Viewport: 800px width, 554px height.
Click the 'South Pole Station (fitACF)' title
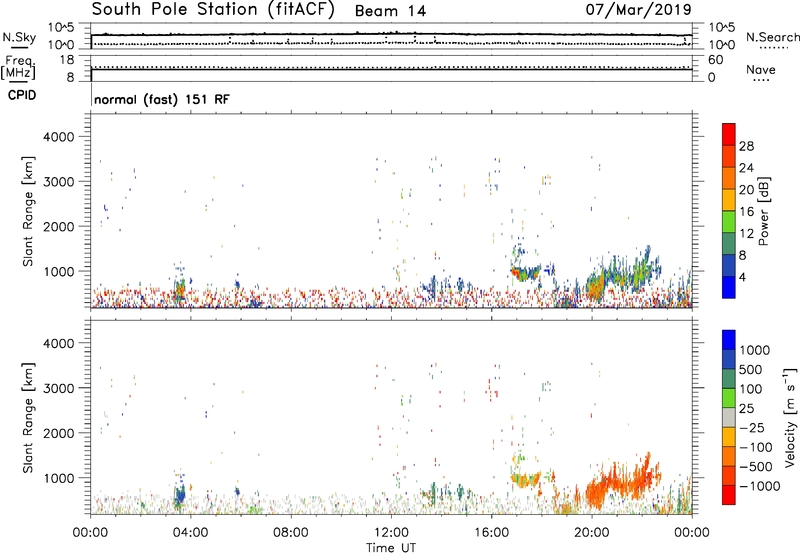pos(213,10)
